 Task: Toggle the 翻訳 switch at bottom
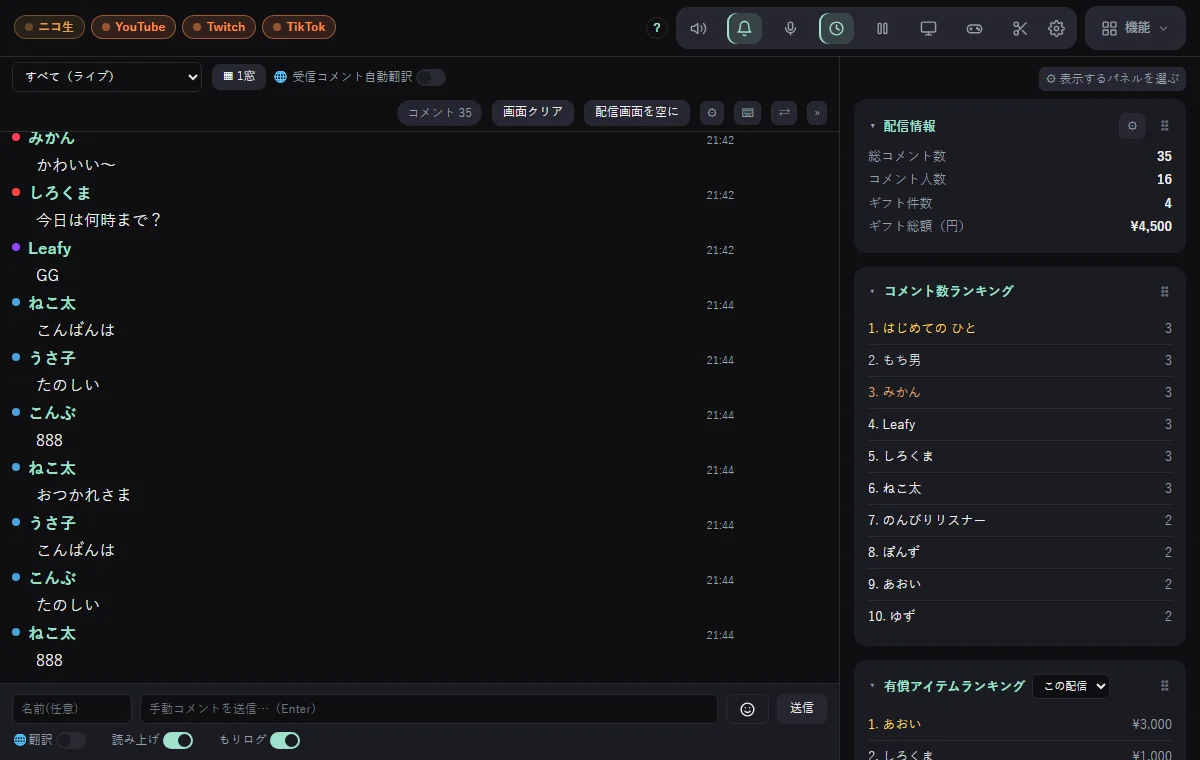pyautogui.click(x=71, y=740)
